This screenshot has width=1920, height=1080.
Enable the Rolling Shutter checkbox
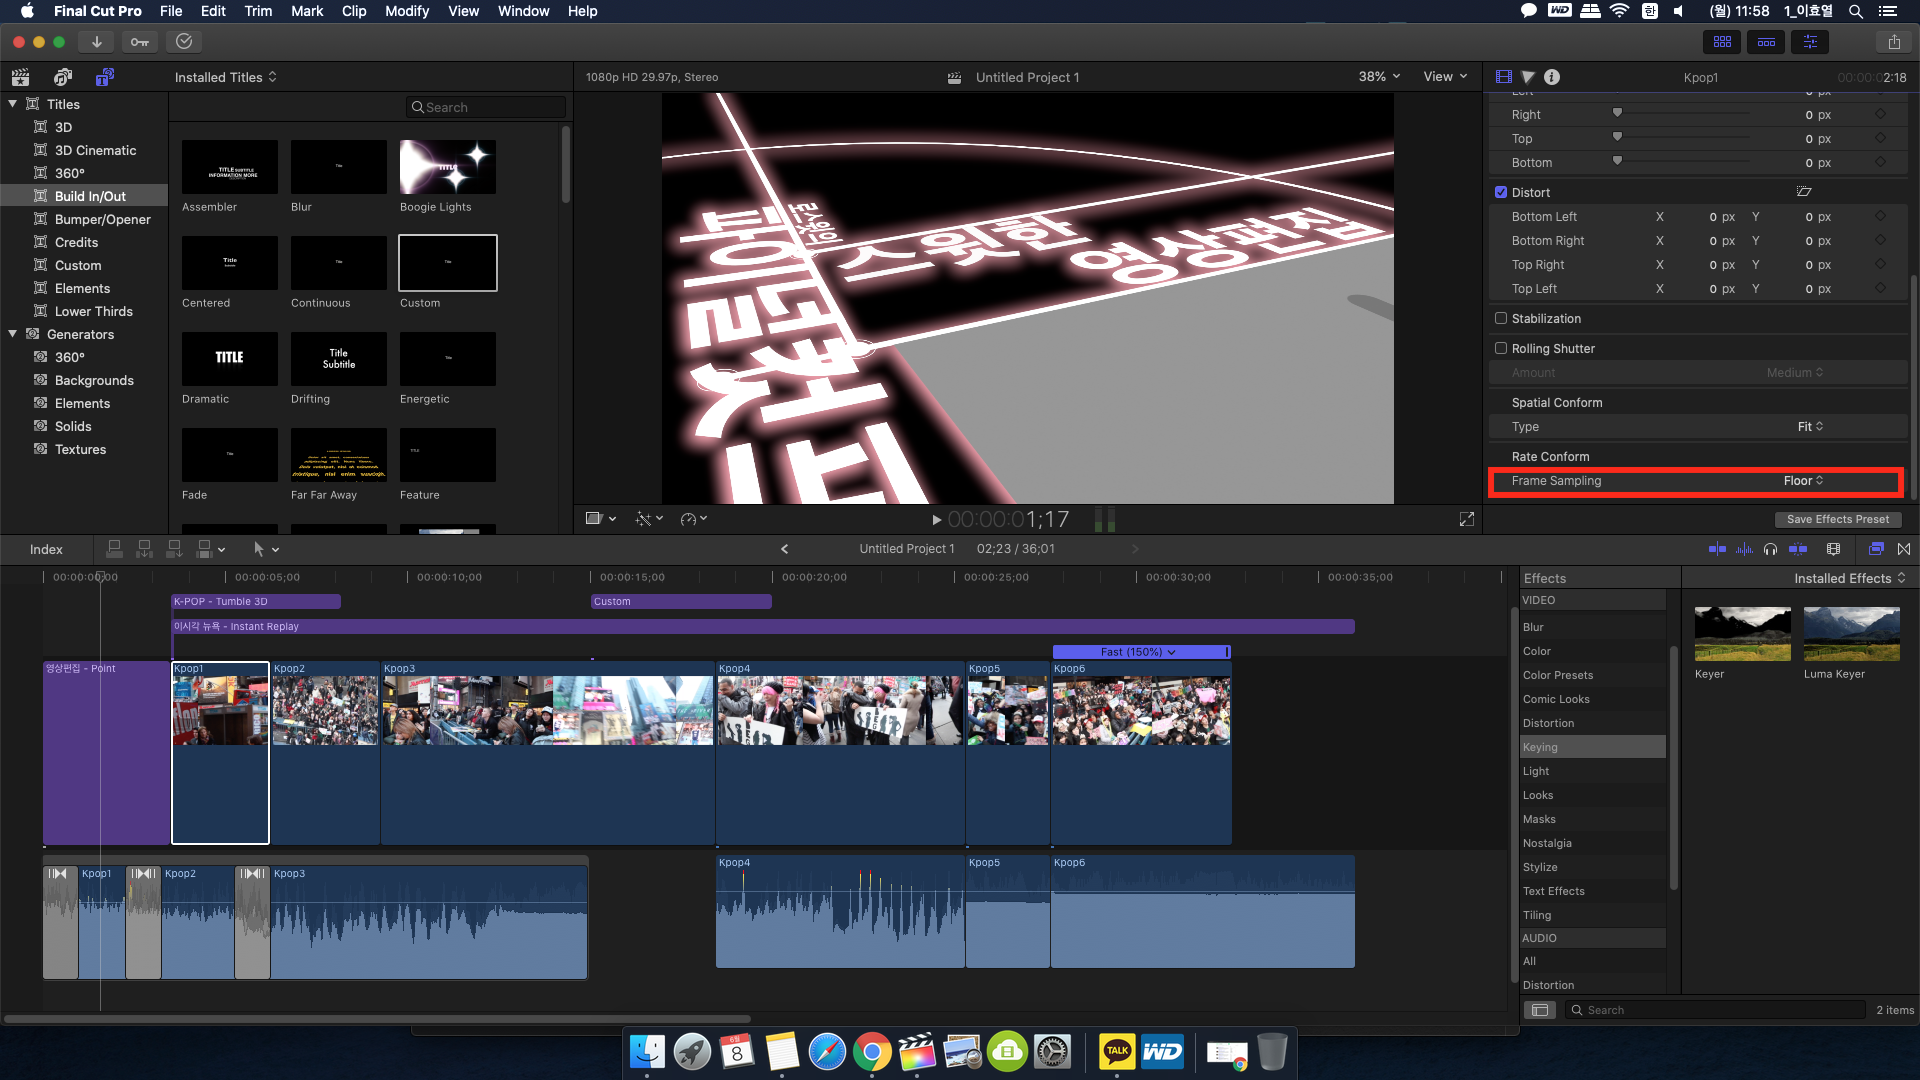(x=1501, y=348)
